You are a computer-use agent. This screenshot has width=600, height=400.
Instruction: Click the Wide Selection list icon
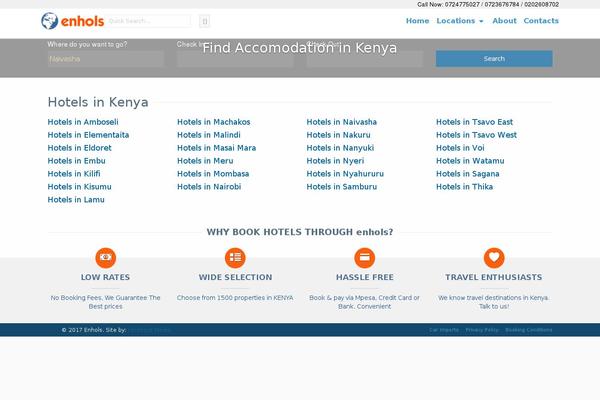[x=235, y=258]
